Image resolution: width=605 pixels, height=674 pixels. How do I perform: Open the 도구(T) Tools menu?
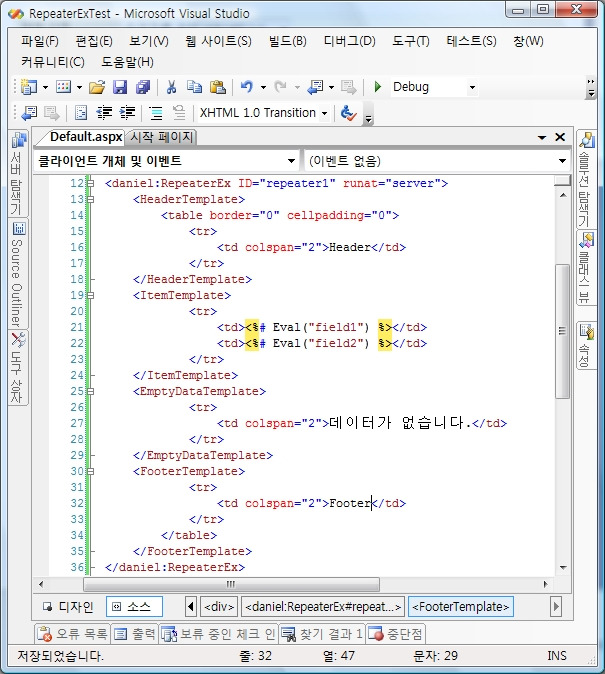tap(411, 41)
